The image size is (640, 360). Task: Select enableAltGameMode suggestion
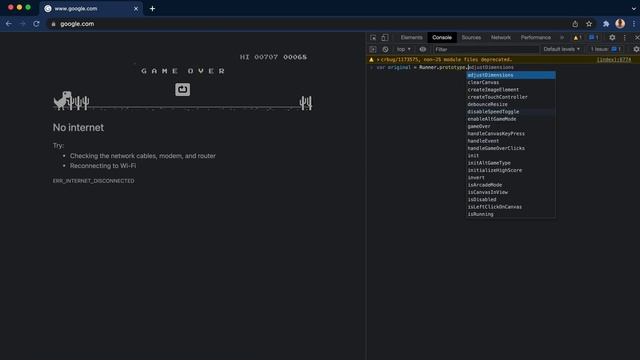pyautogui.click(x=511, y=119)
